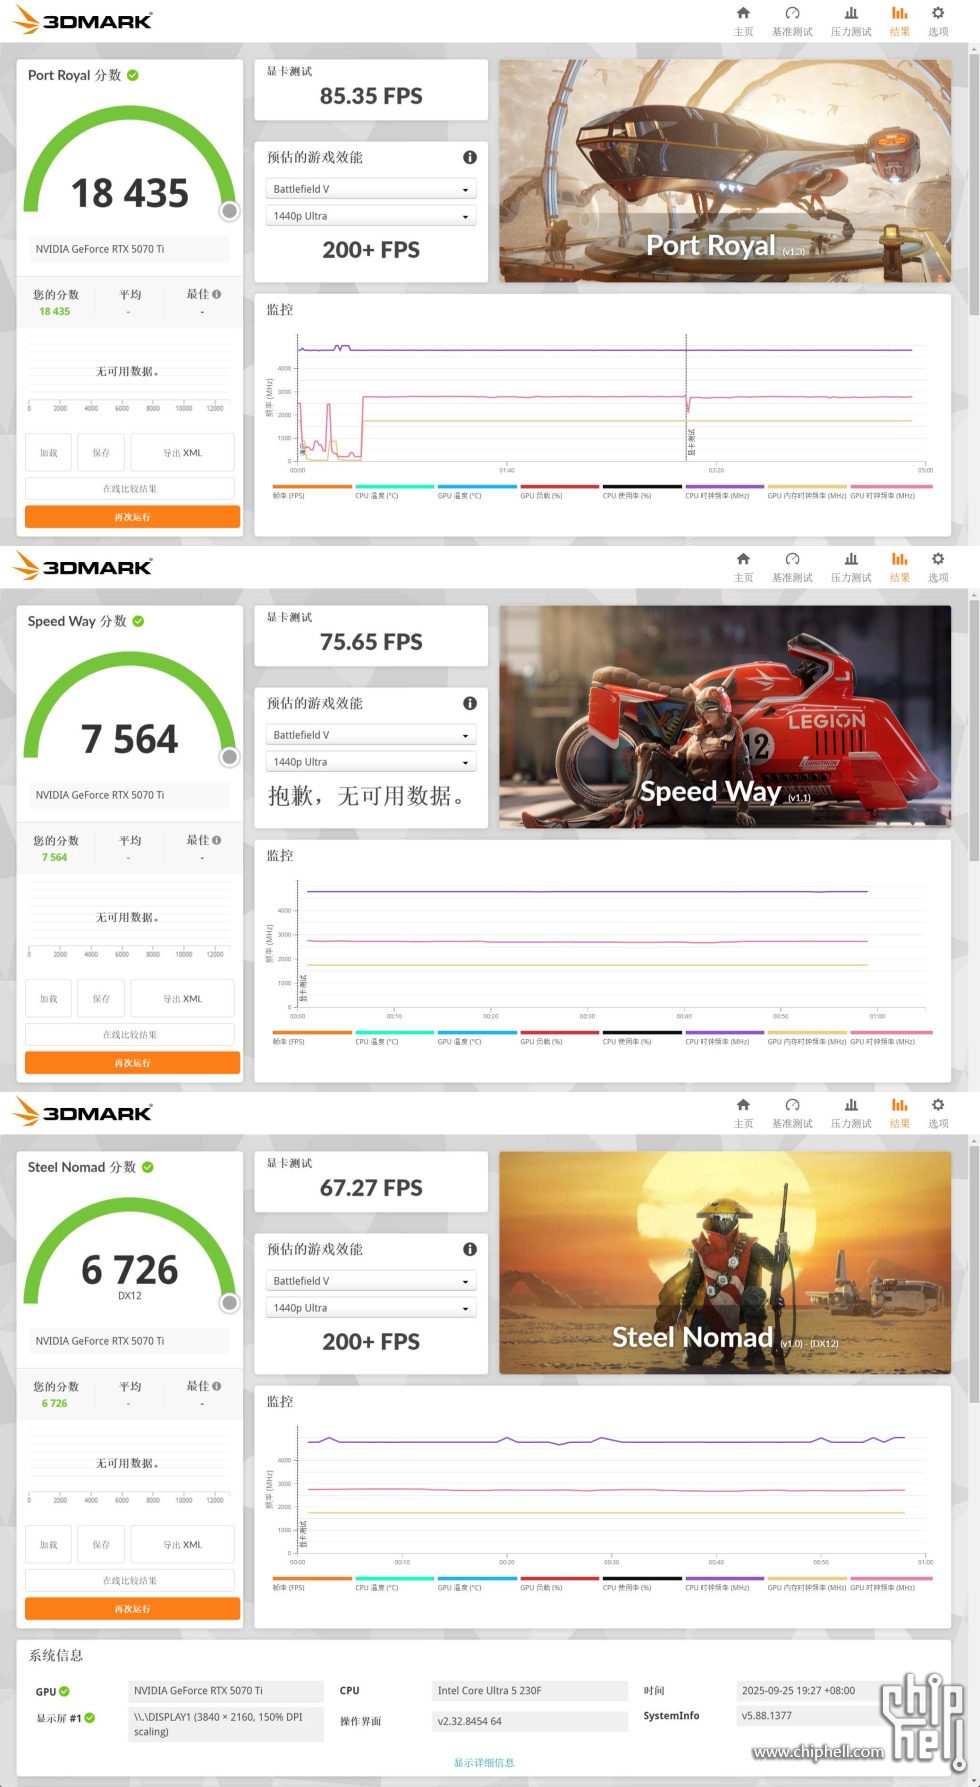Click 导出 XML under Port Royal score

[183, 453]
